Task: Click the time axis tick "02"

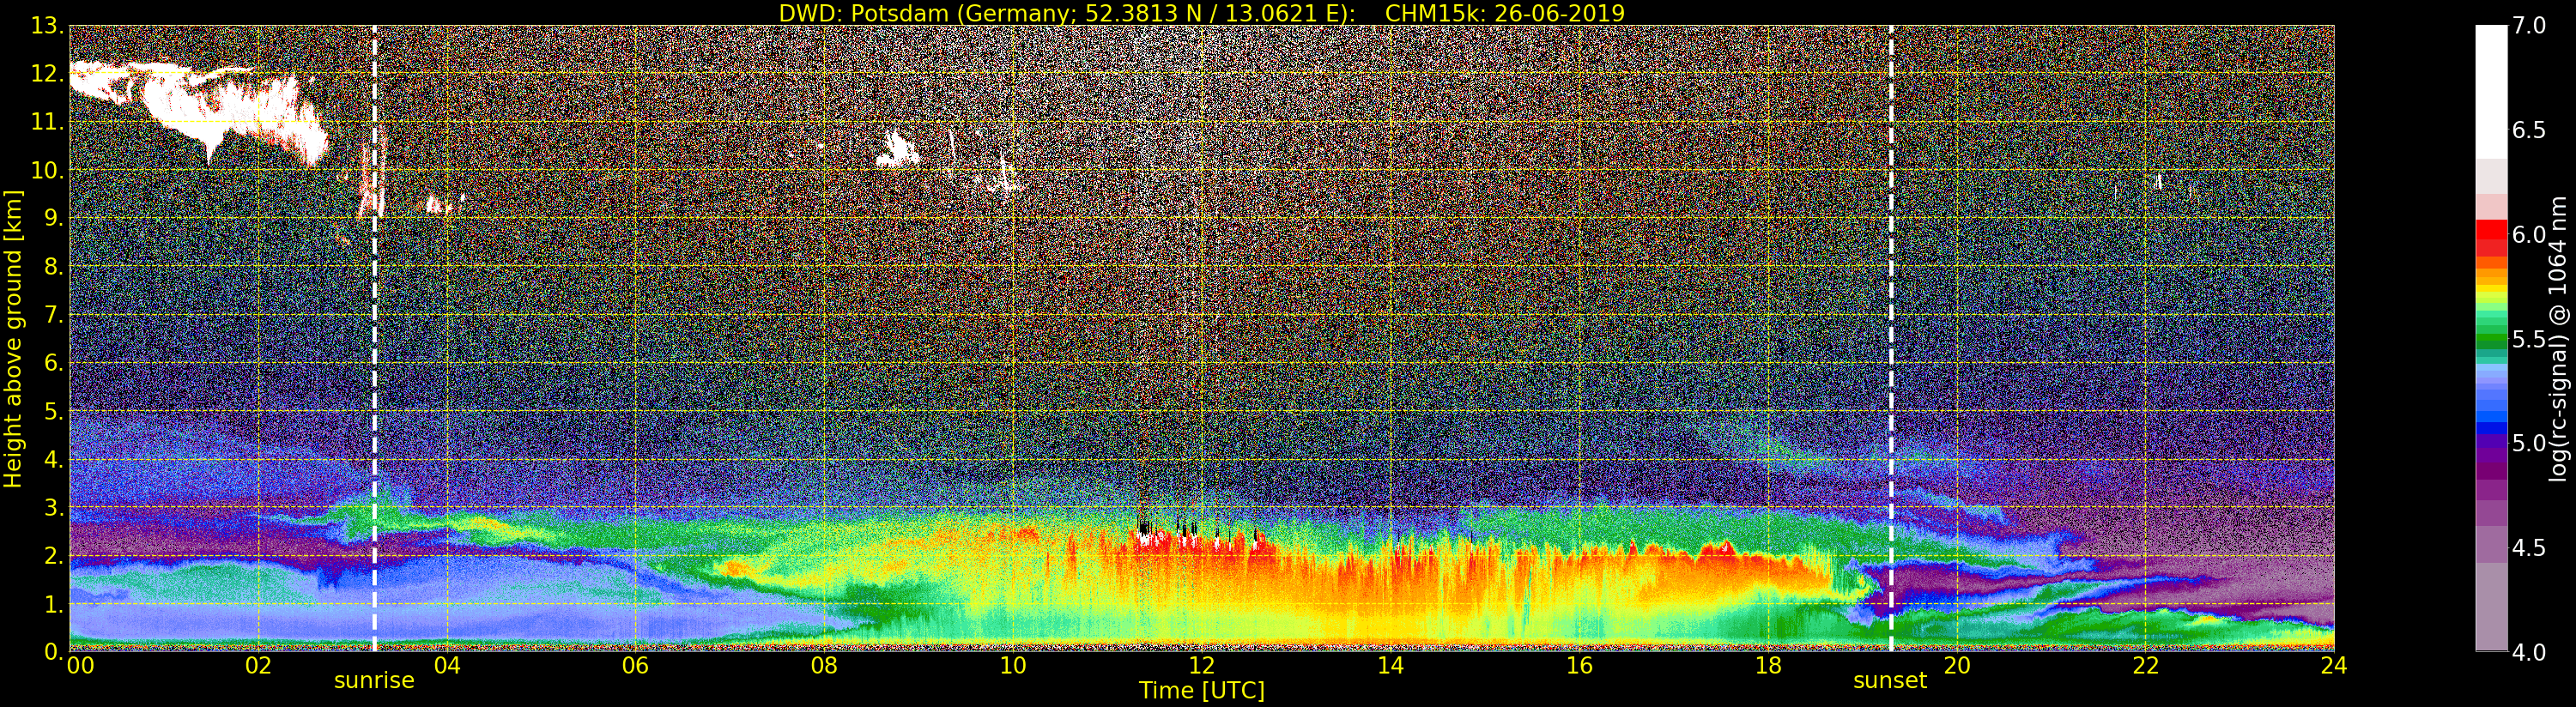Action: coord(258,666)
